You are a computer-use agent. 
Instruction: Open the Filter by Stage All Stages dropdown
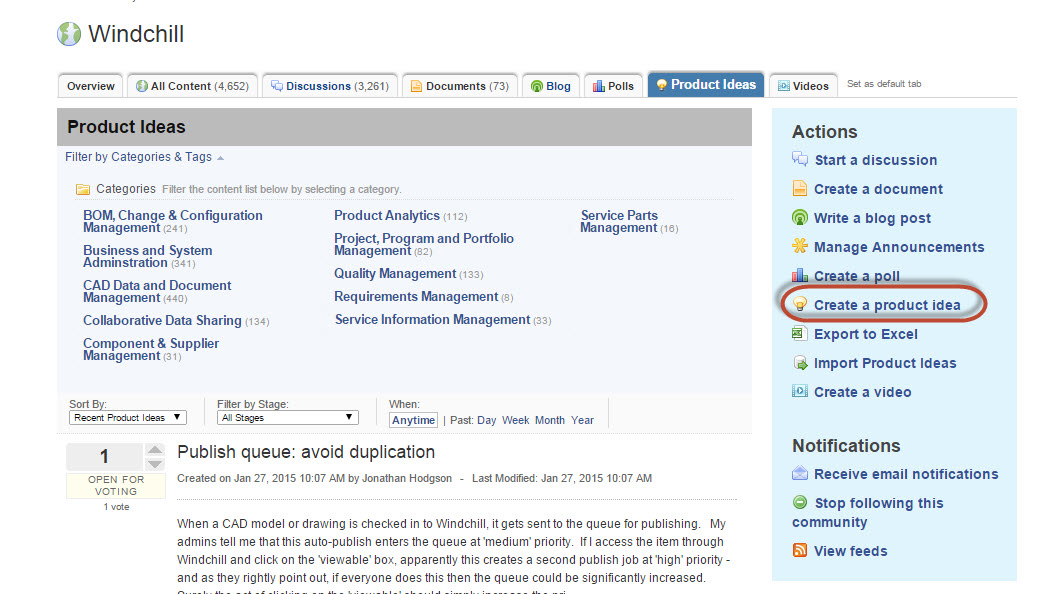(x=287, y=417)
